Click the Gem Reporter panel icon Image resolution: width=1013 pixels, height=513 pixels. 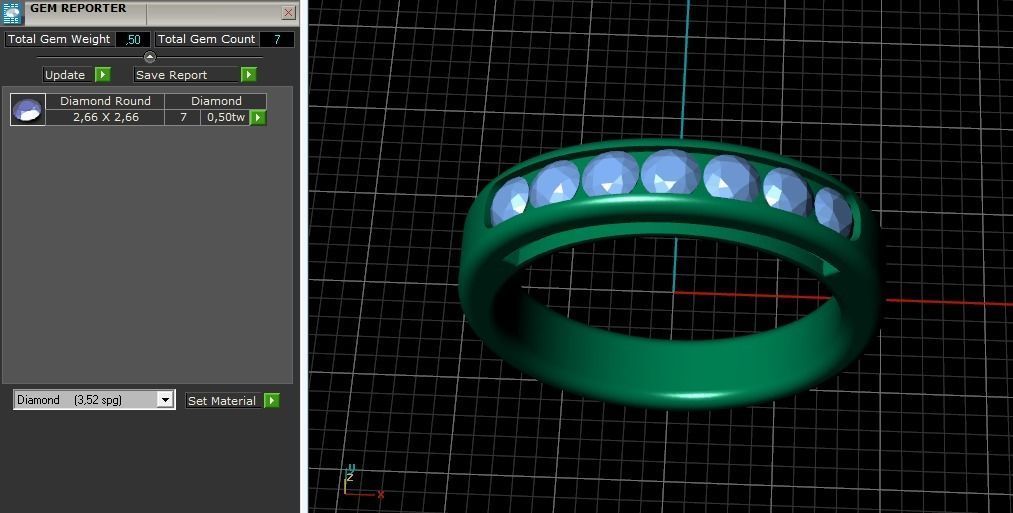point(12,12)
